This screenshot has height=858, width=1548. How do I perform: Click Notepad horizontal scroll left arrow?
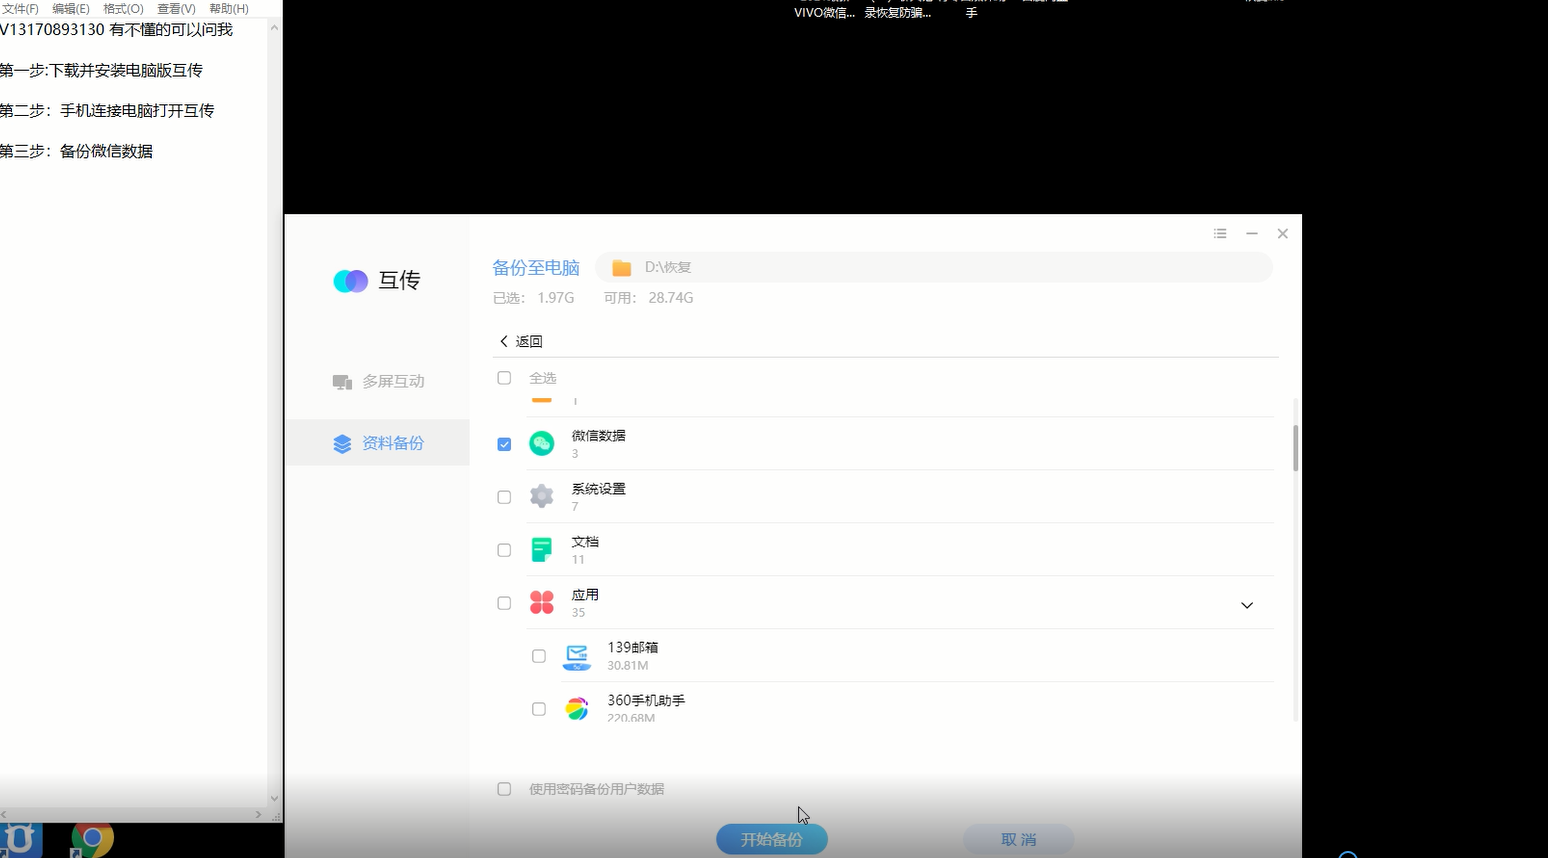coord(4,815)
